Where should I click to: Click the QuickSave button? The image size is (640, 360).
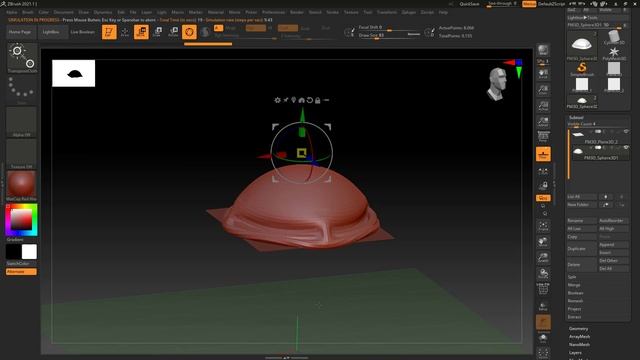[469, 4]
